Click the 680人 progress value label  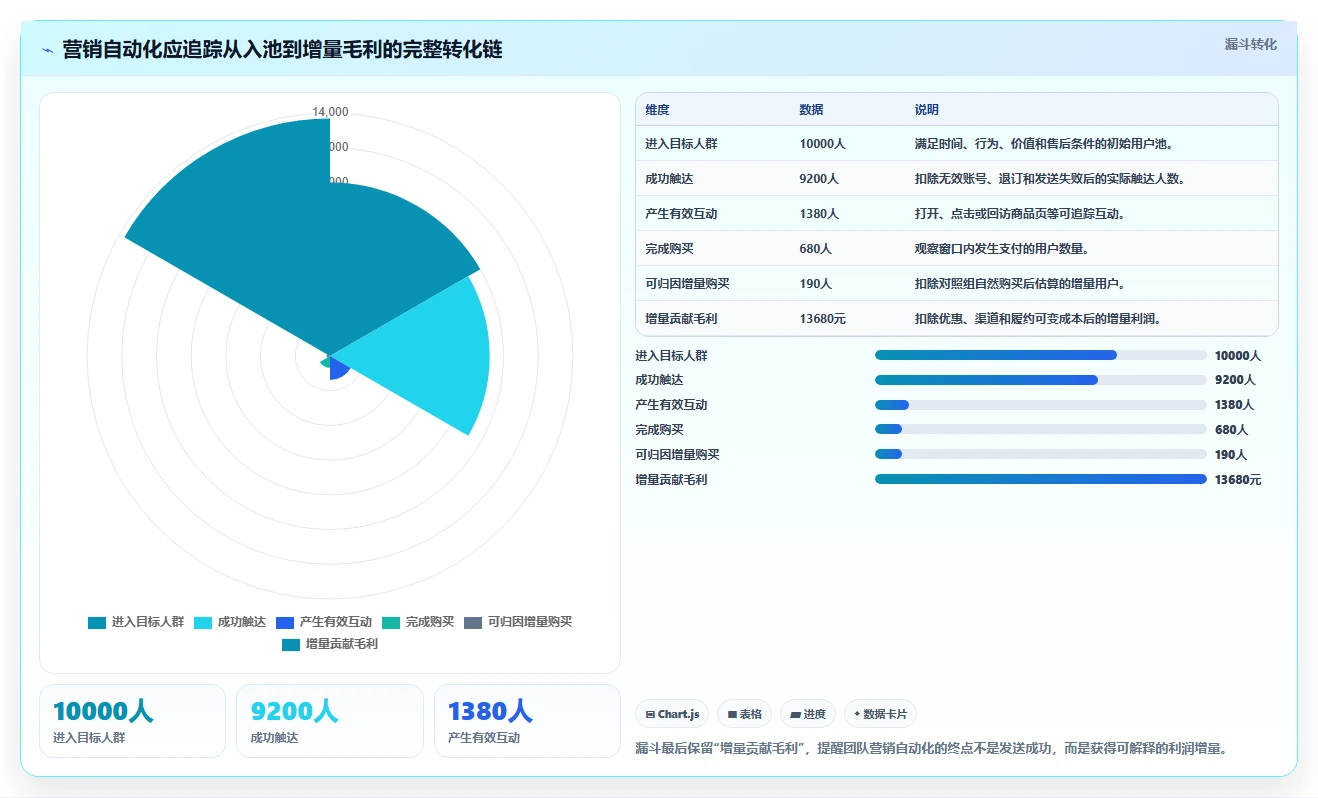1231,430
